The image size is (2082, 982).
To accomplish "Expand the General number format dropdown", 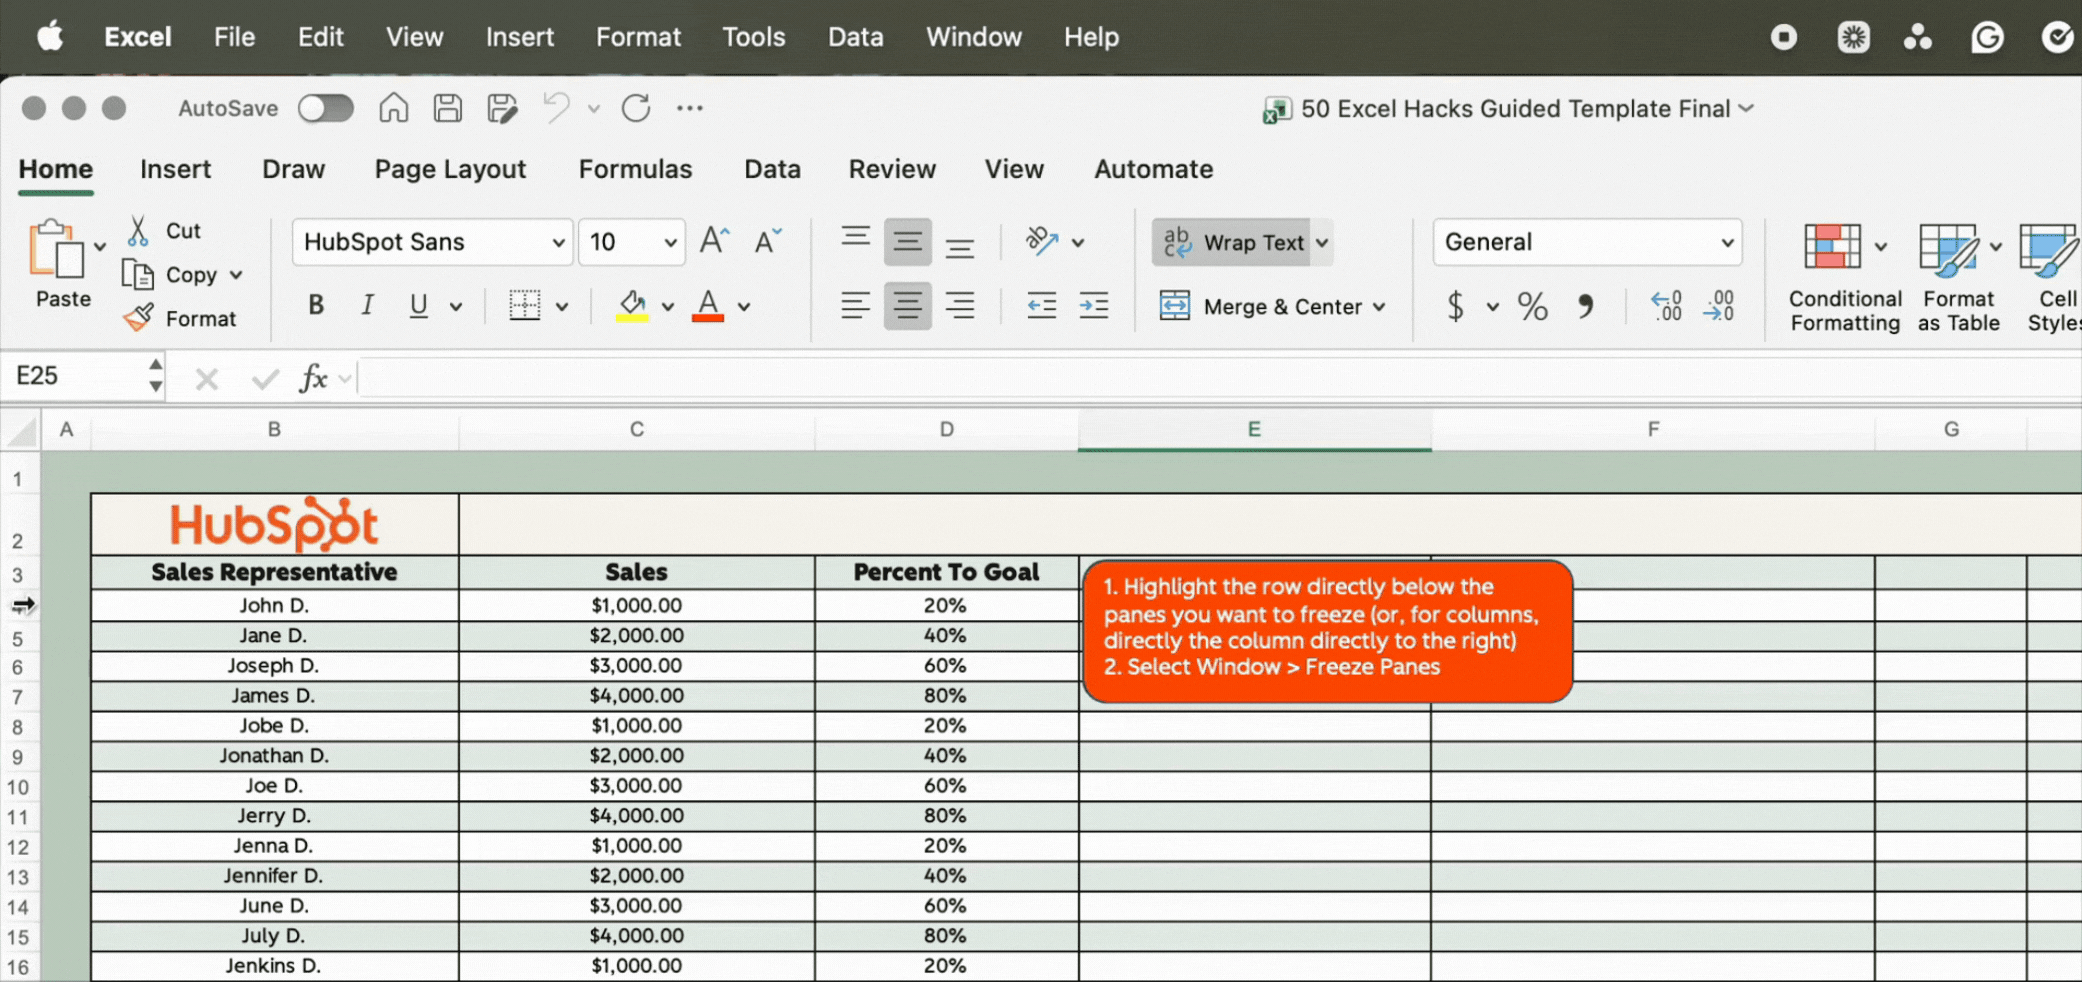I will point(1726,243).
